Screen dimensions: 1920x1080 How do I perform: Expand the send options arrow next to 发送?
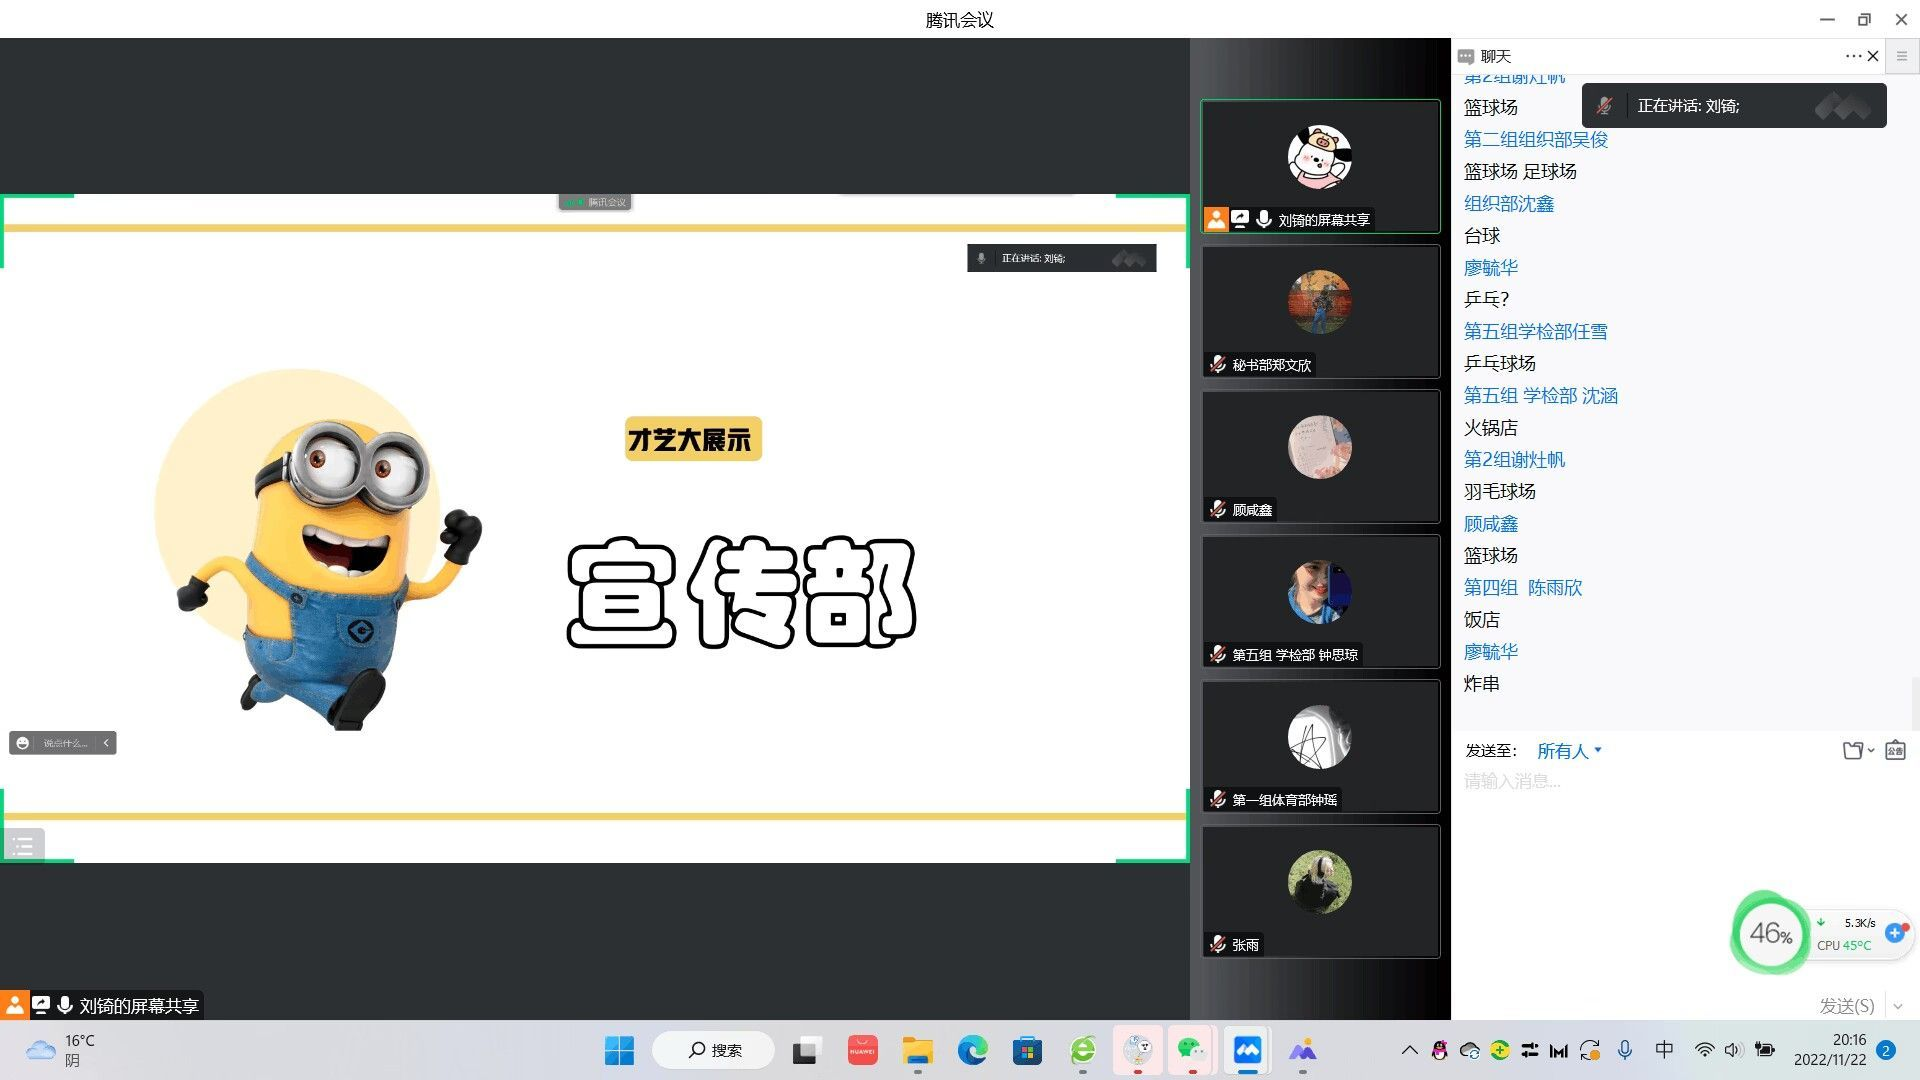pos(1898,1006)
